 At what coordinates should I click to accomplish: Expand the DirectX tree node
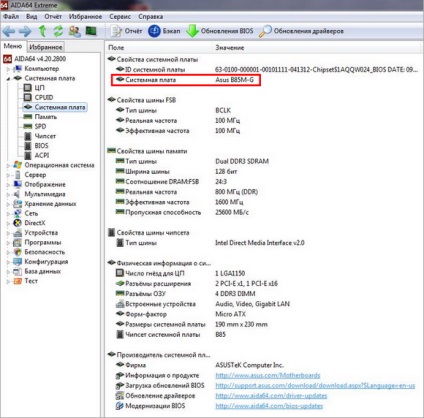click(8, 223)
